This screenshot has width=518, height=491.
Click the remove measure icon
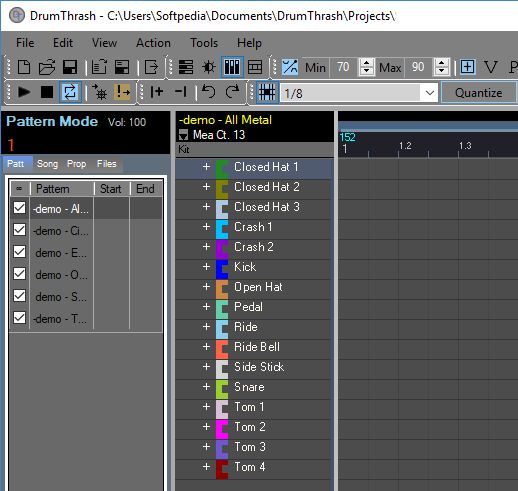point(180,92)
